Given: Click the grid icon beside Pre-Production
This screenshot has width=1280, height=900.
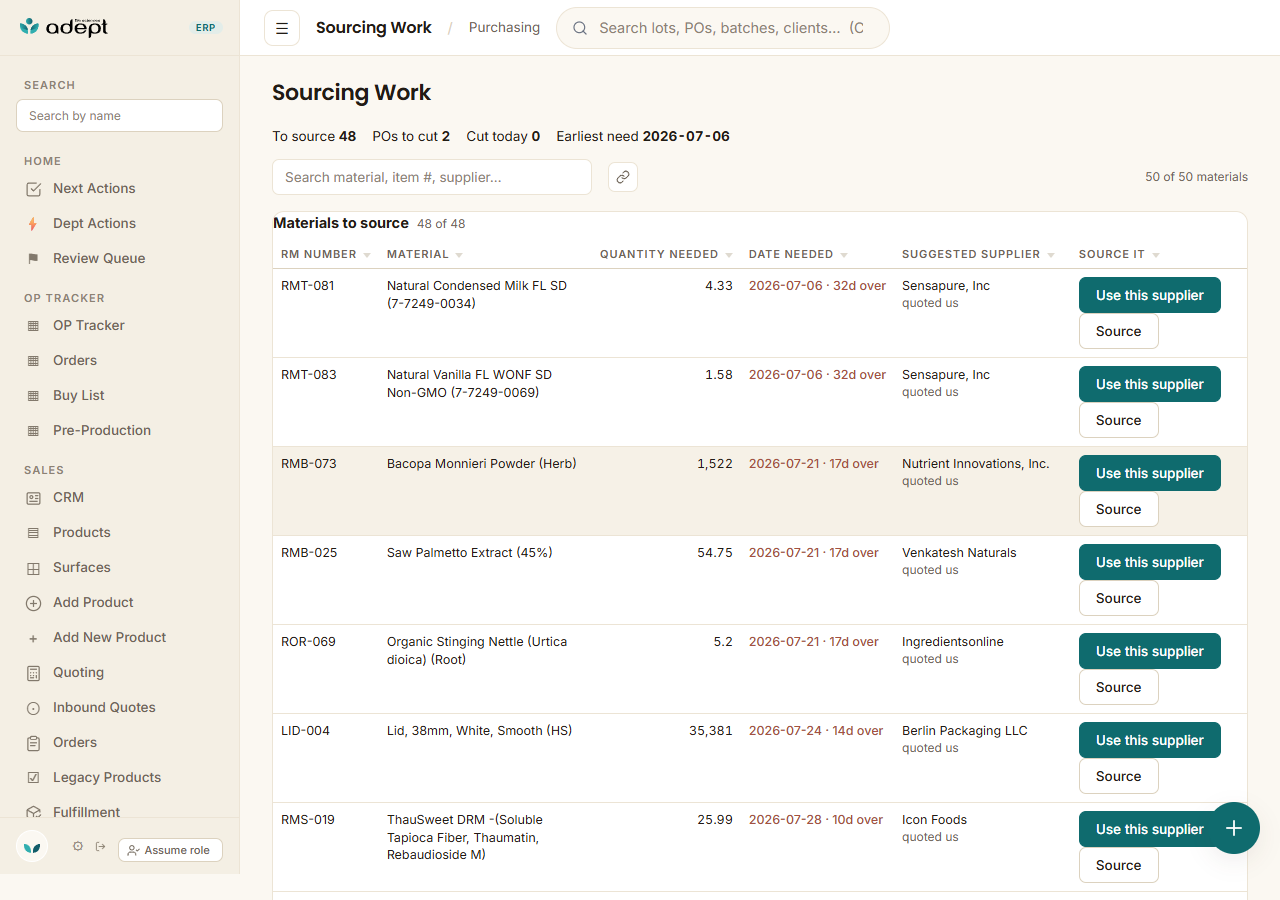Looking at the screenshot, I should (x=33, y=431).
